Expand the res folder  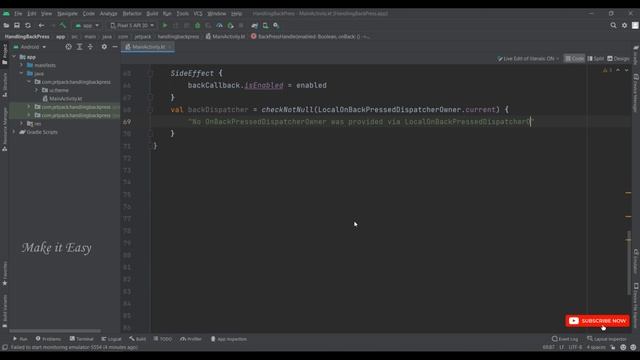22,123
